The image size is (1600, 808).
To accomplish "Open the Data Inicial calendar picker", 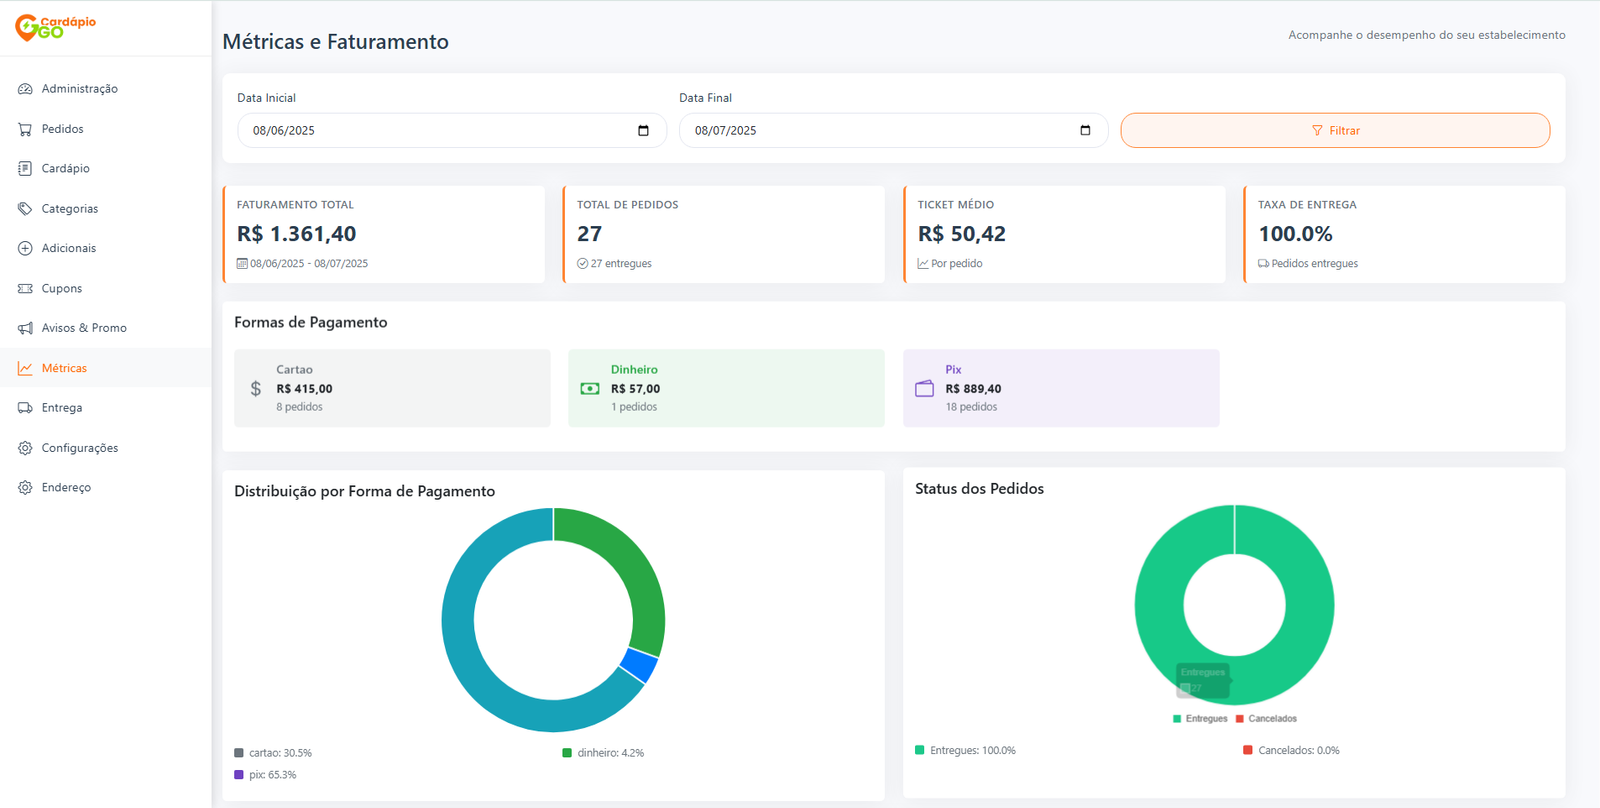I will coord(643,131).
